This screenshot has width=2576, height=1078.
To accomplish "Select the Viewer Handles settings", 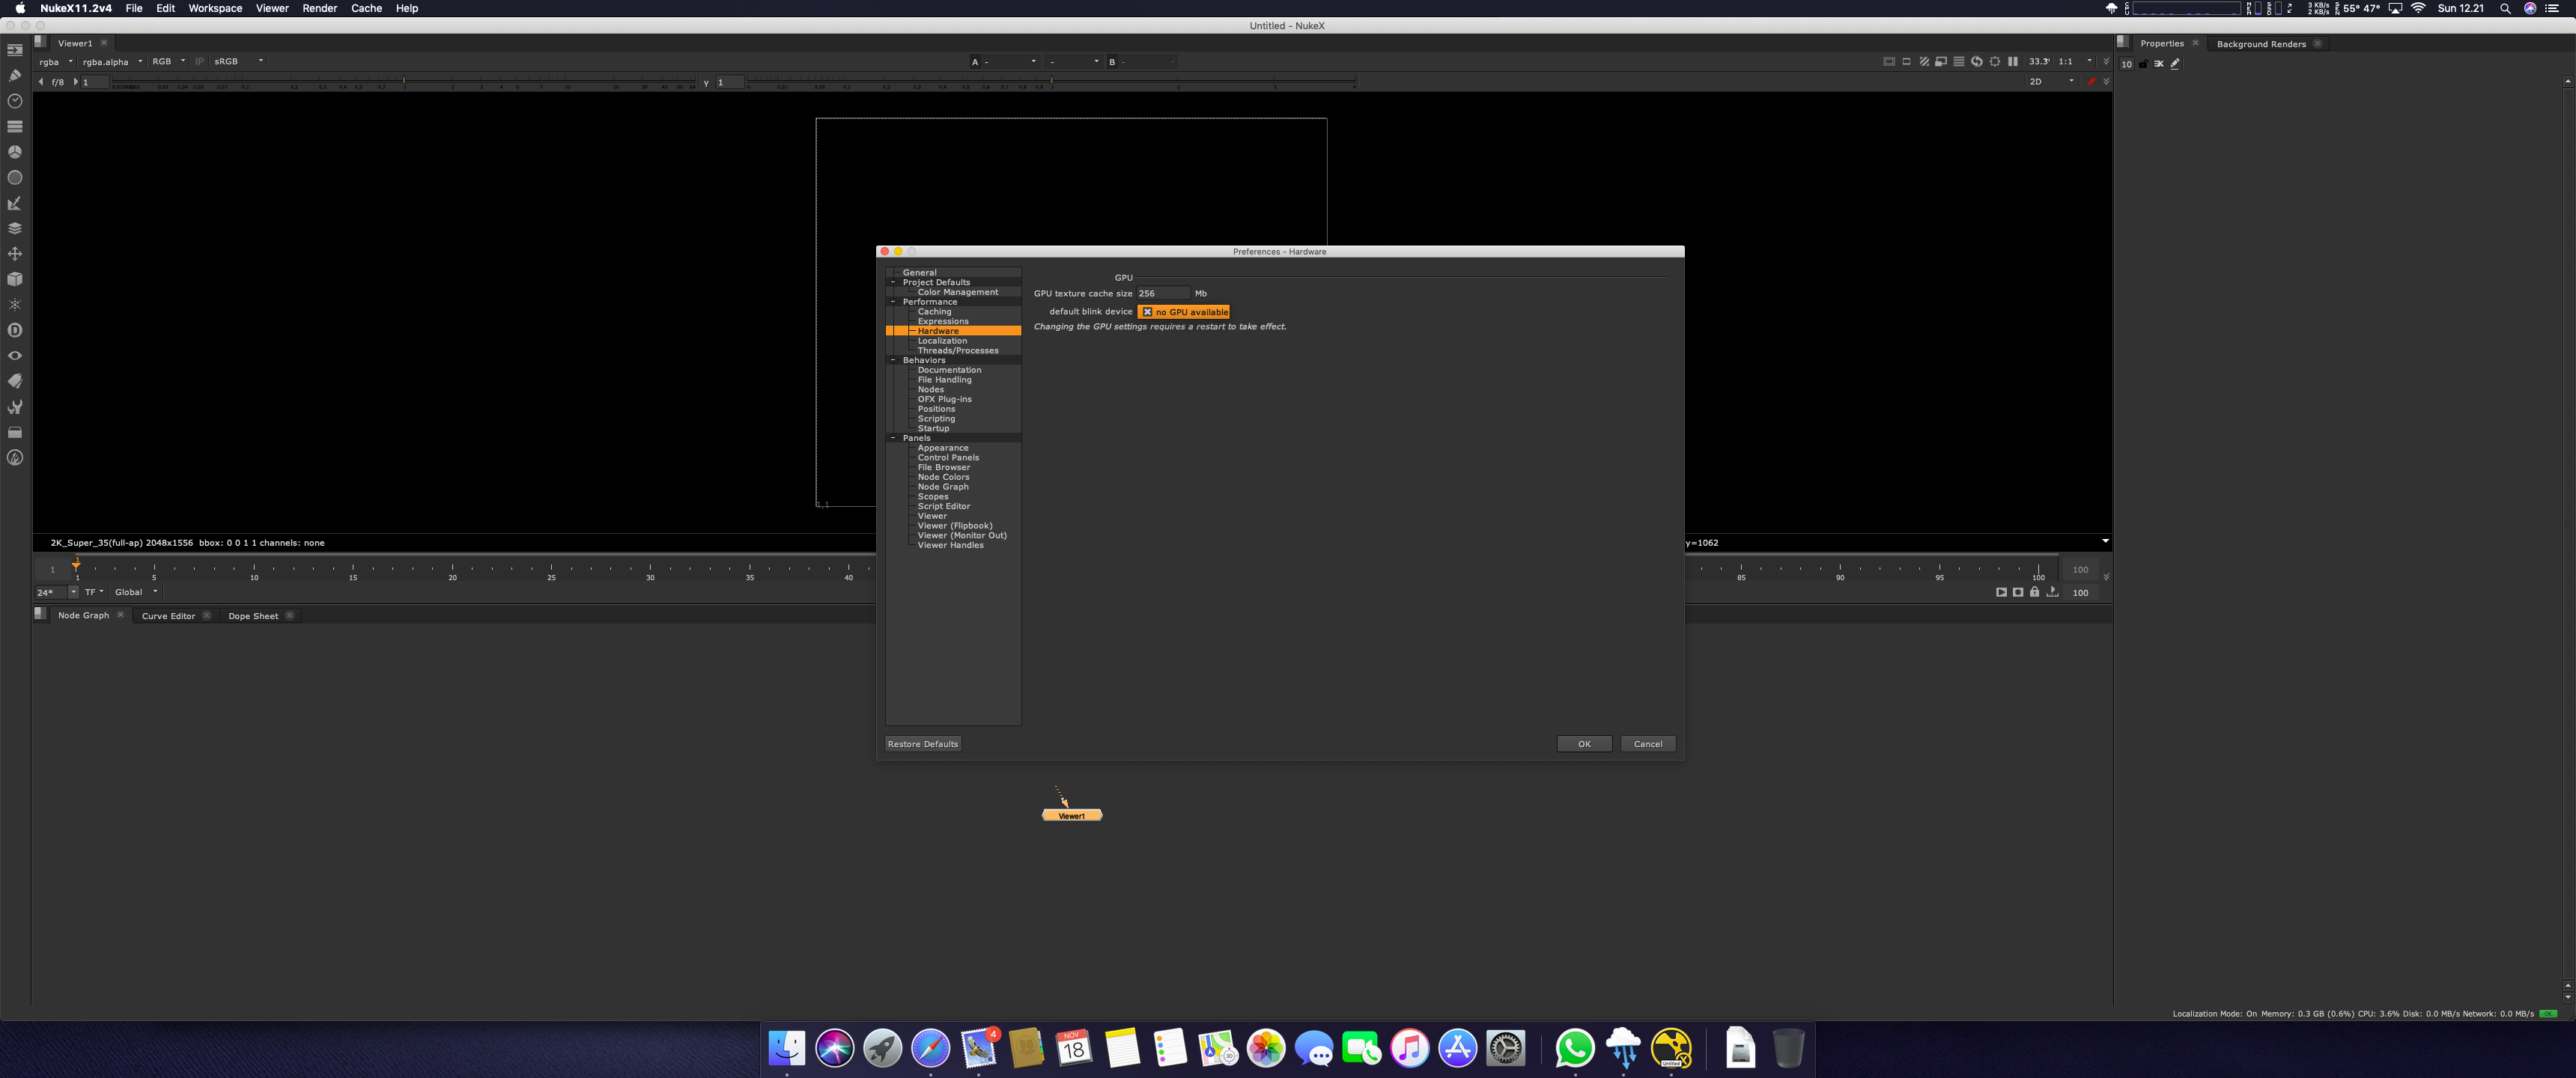I will pyautogui.click(x=950, y=544).
